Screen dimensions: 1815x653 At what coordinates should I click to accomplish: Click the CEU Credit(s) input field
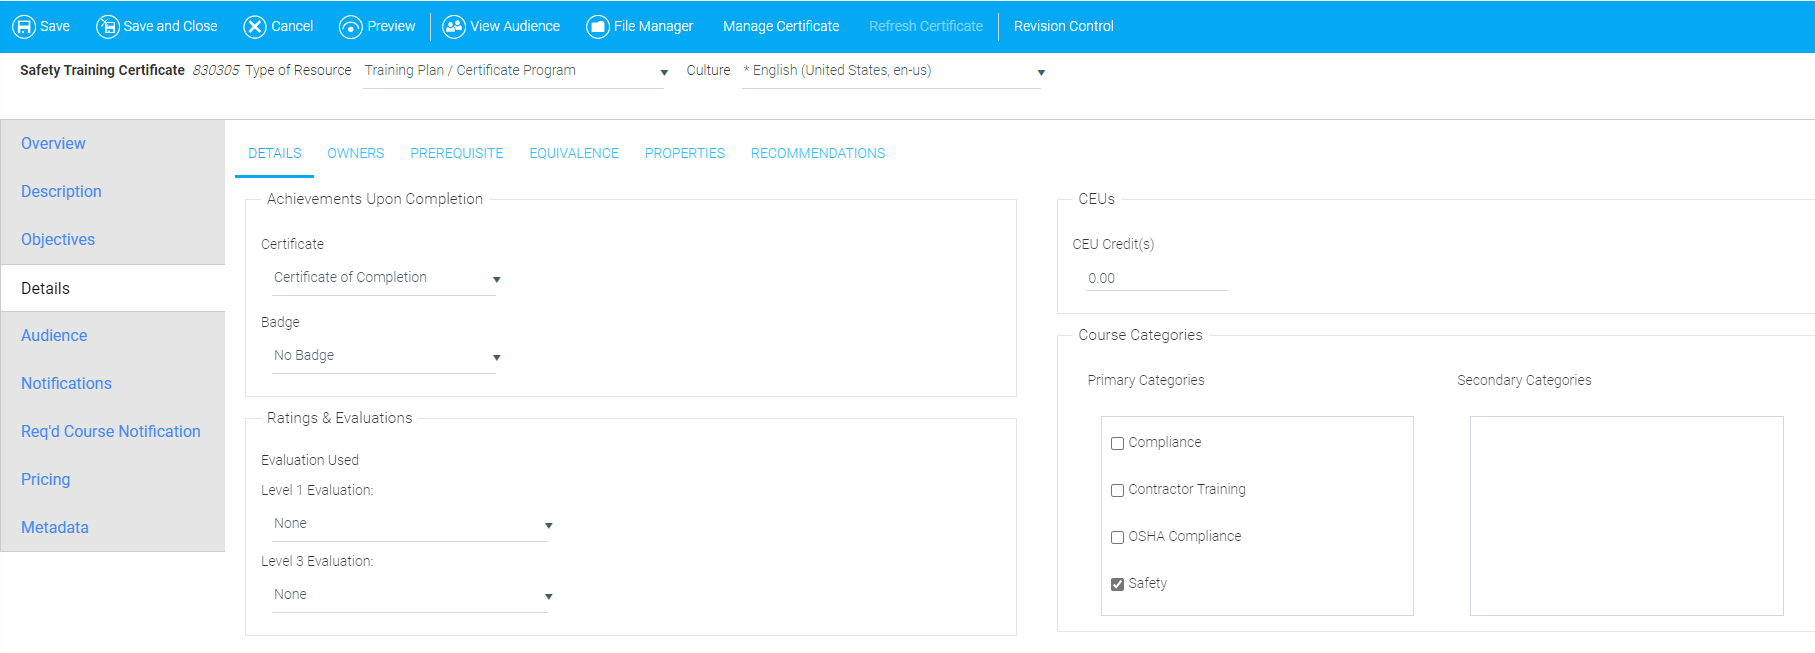click(x=1155, y=278)
